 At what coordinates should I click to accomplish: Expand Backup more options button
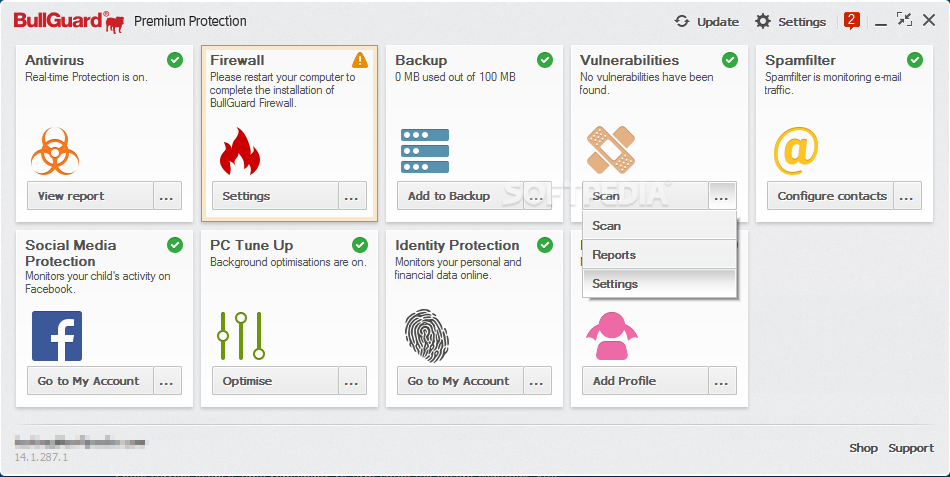point(537,196)
